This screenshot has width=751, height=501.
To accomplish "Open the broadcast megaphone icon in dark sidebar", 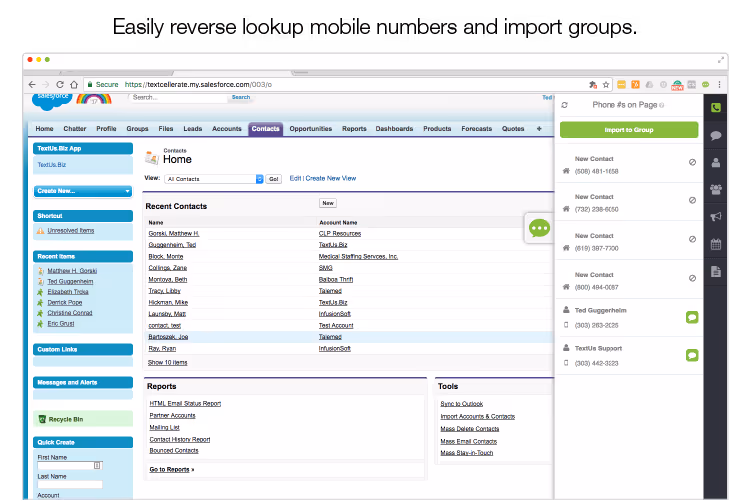I will click(x=716, y=217).
